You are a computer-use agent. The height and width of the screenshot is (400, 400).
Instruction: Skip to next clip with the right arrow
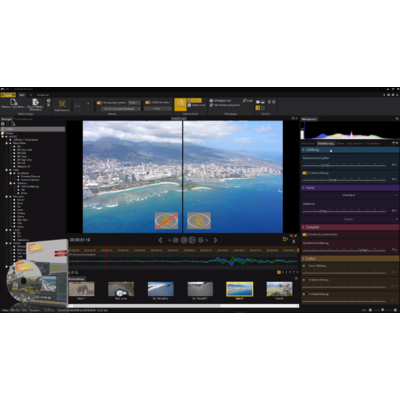pyautogui.click(x=215, y=240)
